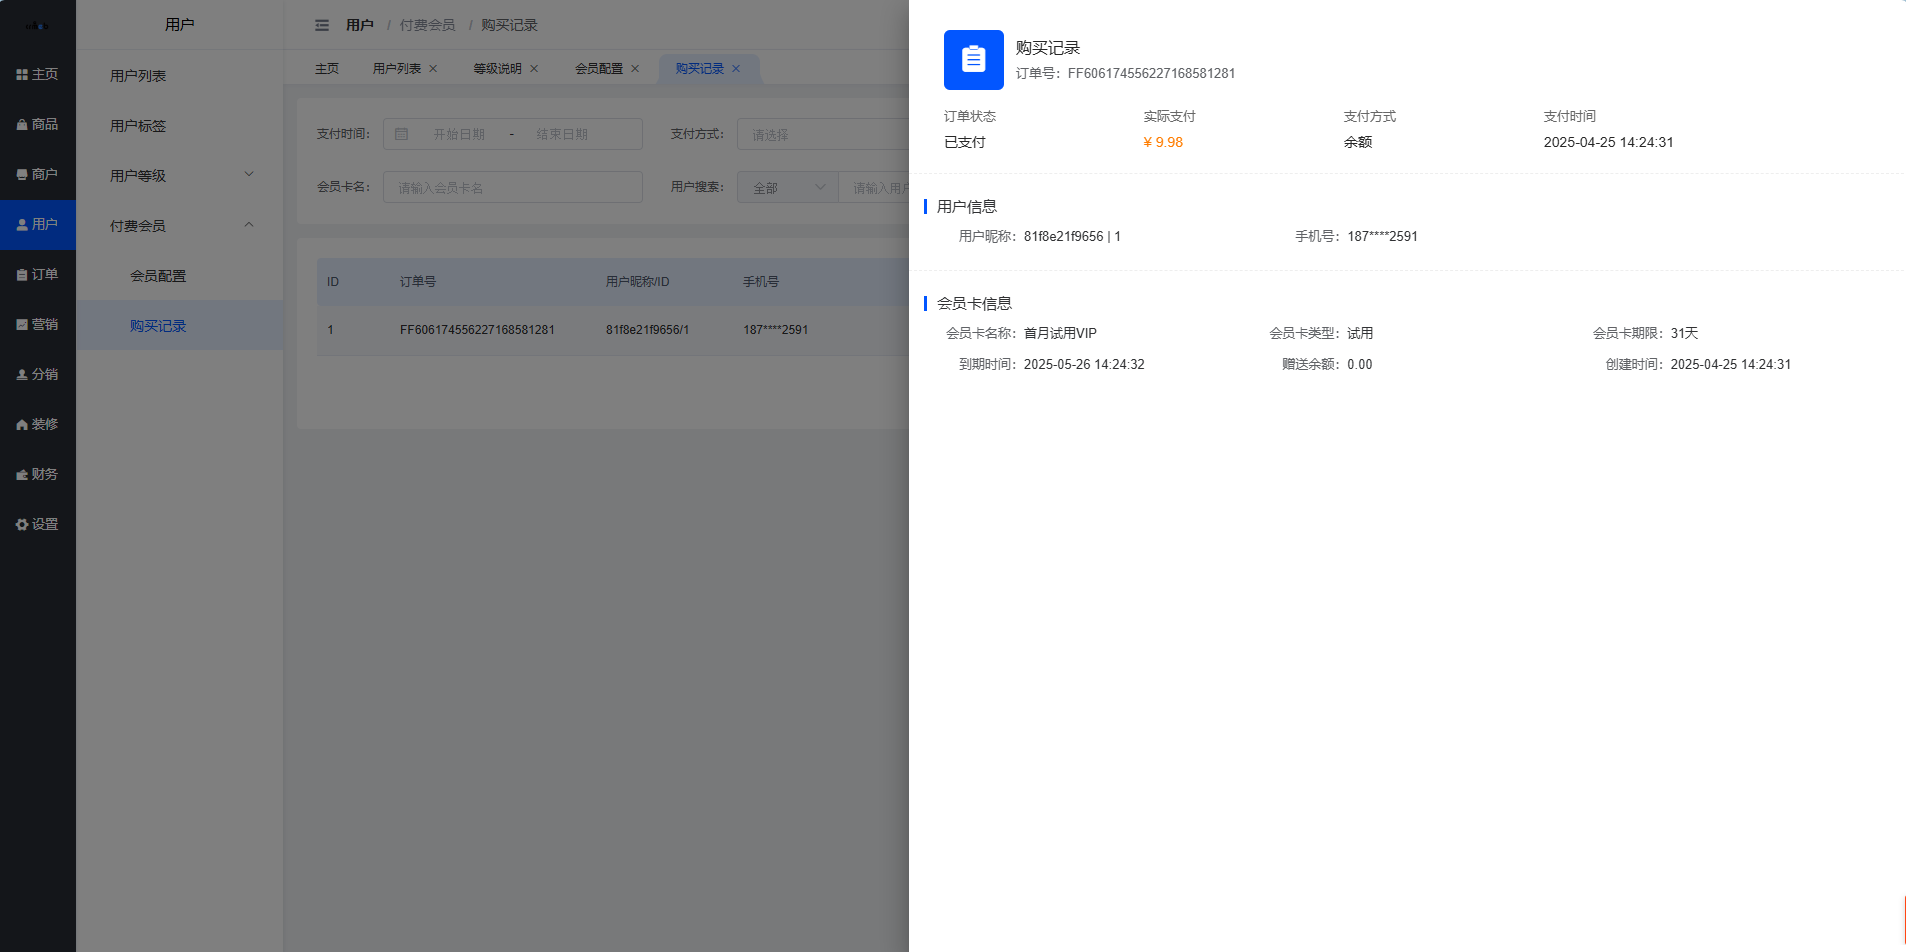The image size is (1906, 952).
Task: Open the 主页 section in sidebar
Action: tap(38, 73)
